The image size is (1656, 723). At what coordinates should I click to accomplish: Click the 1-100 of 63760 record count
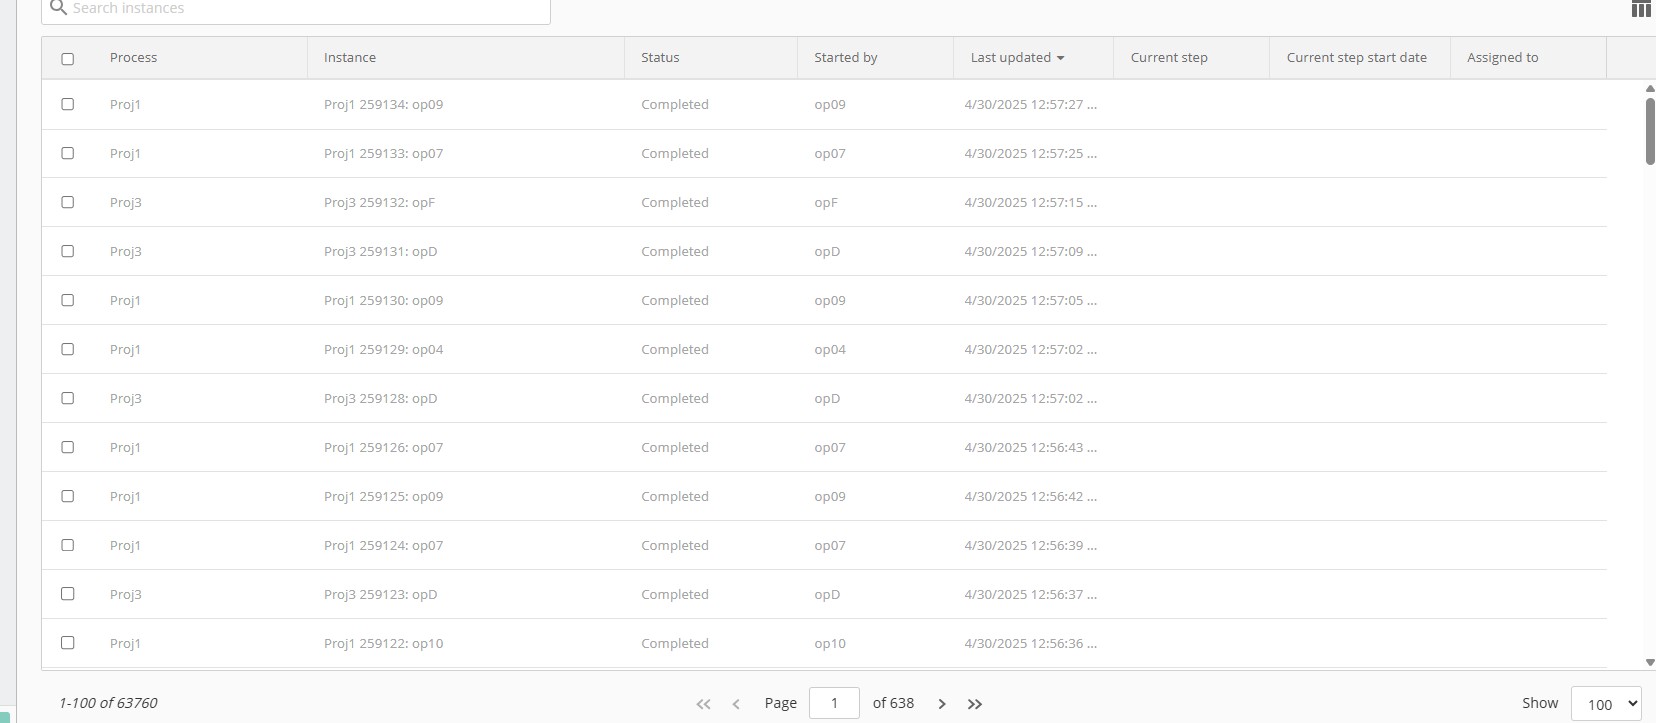click(108, 703)
